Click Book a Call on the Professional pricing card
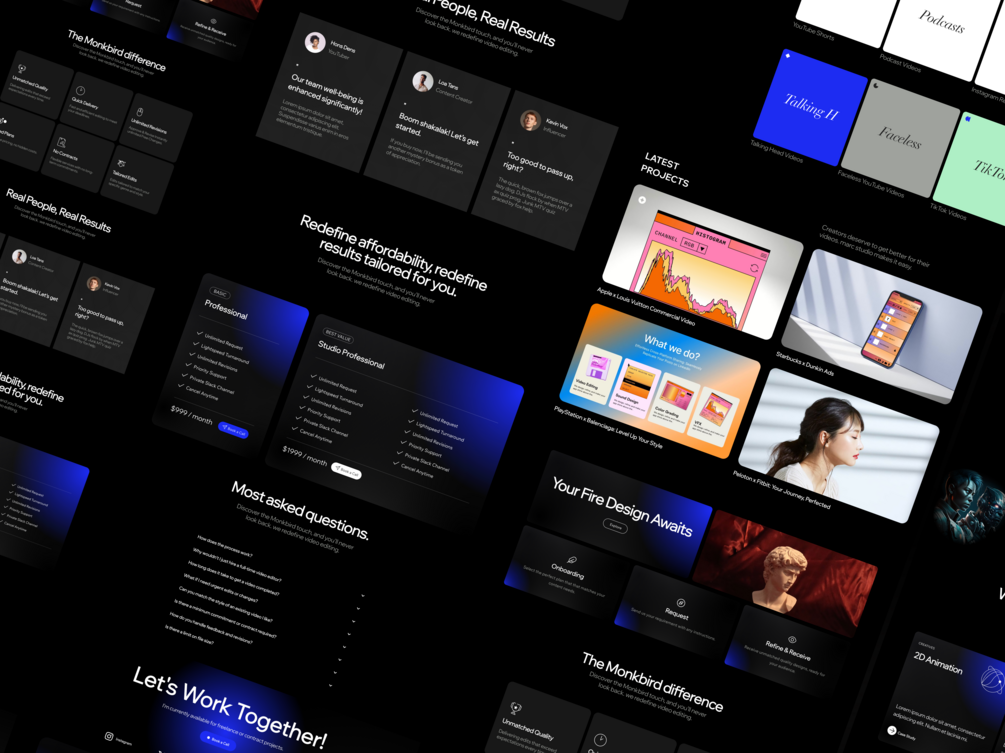This screenshot has height=753, width=1005. [234, 429]
